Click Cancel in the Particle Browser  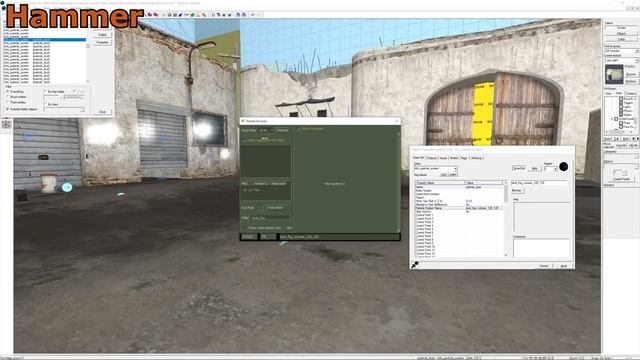pyautogui.click(x=249, y=237)
